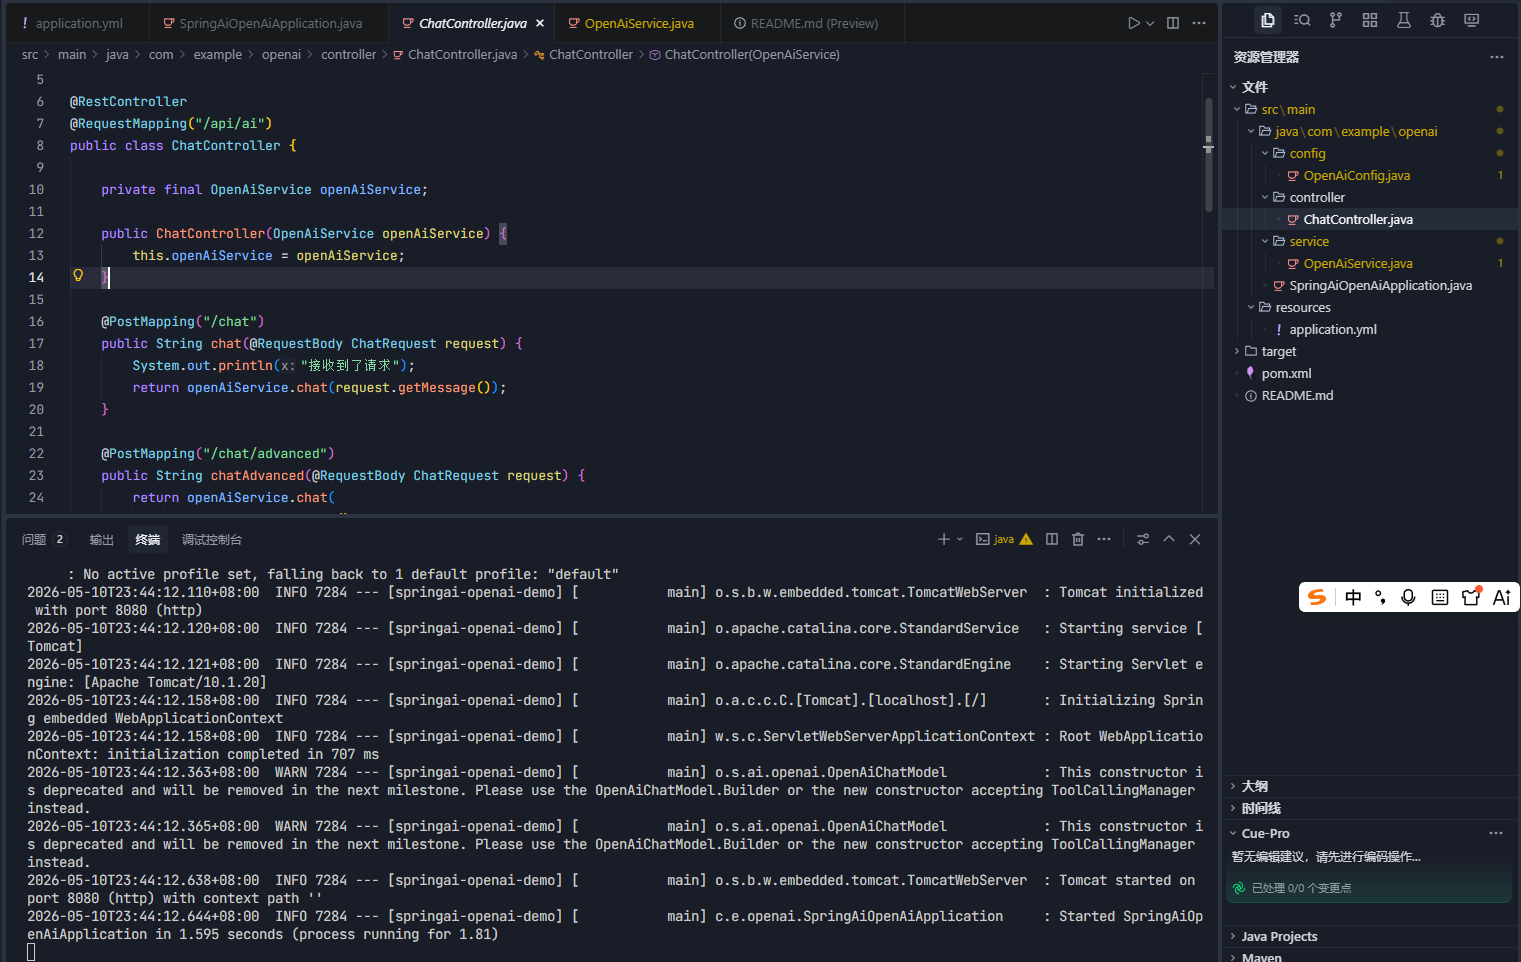Click breadcrumb ChatController(OpenAiService) segment
Image resolution: width=1521 pixels, height=962 pixels.
pos(744,54)
